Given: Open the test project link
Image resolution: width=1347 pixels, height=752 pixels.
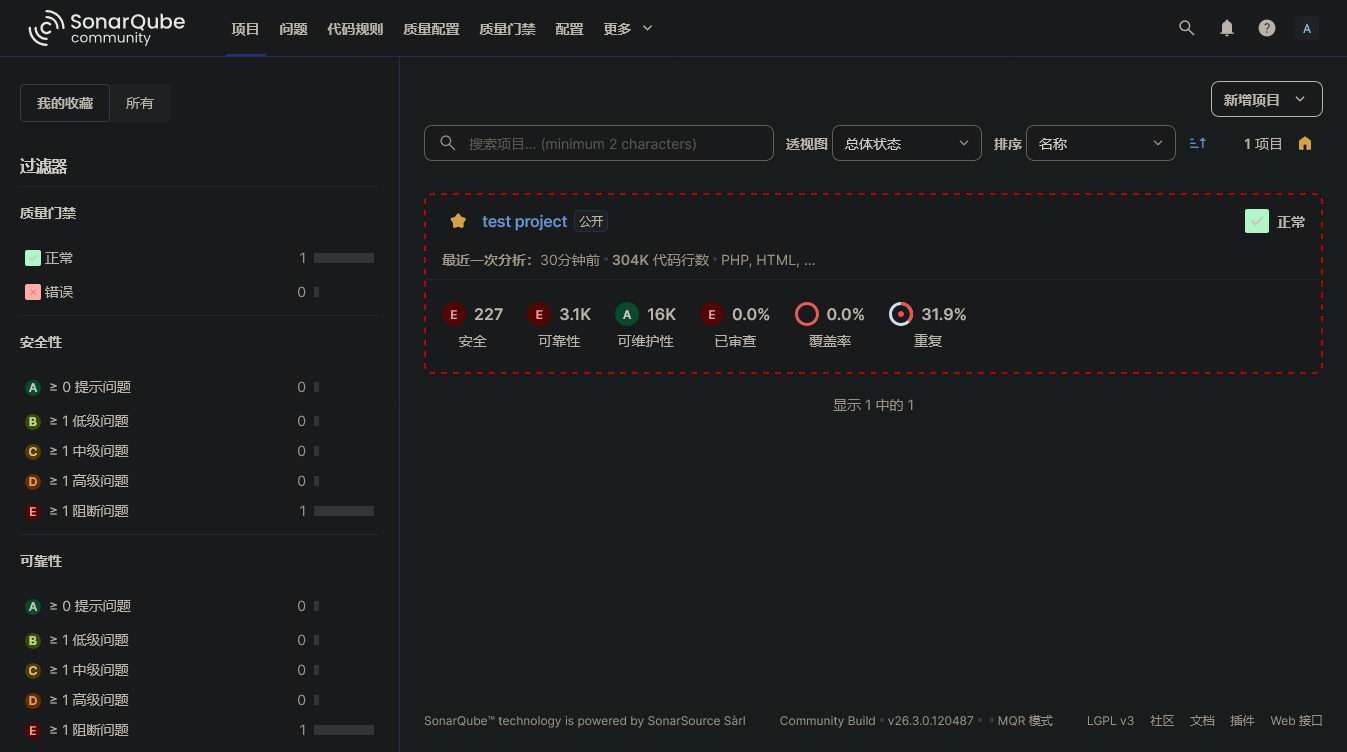Looking at the screenshot, I should coord(524,221).
